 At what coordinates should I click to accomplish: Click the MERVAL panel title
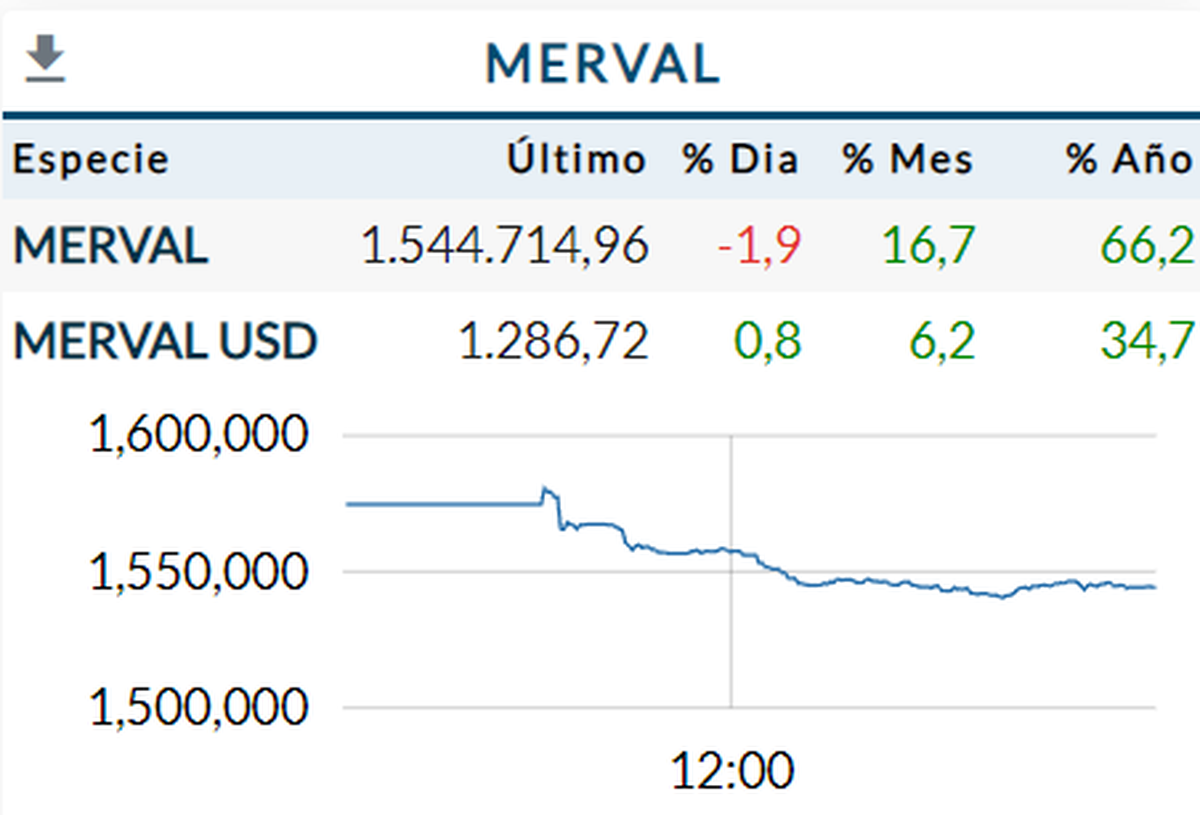coord(603,64)
